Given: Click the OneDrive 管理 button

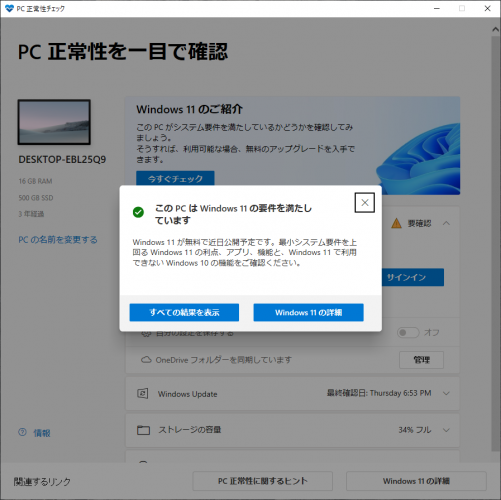Looking at the screenshot, I should pyautogui.click(x=421, y=360).
